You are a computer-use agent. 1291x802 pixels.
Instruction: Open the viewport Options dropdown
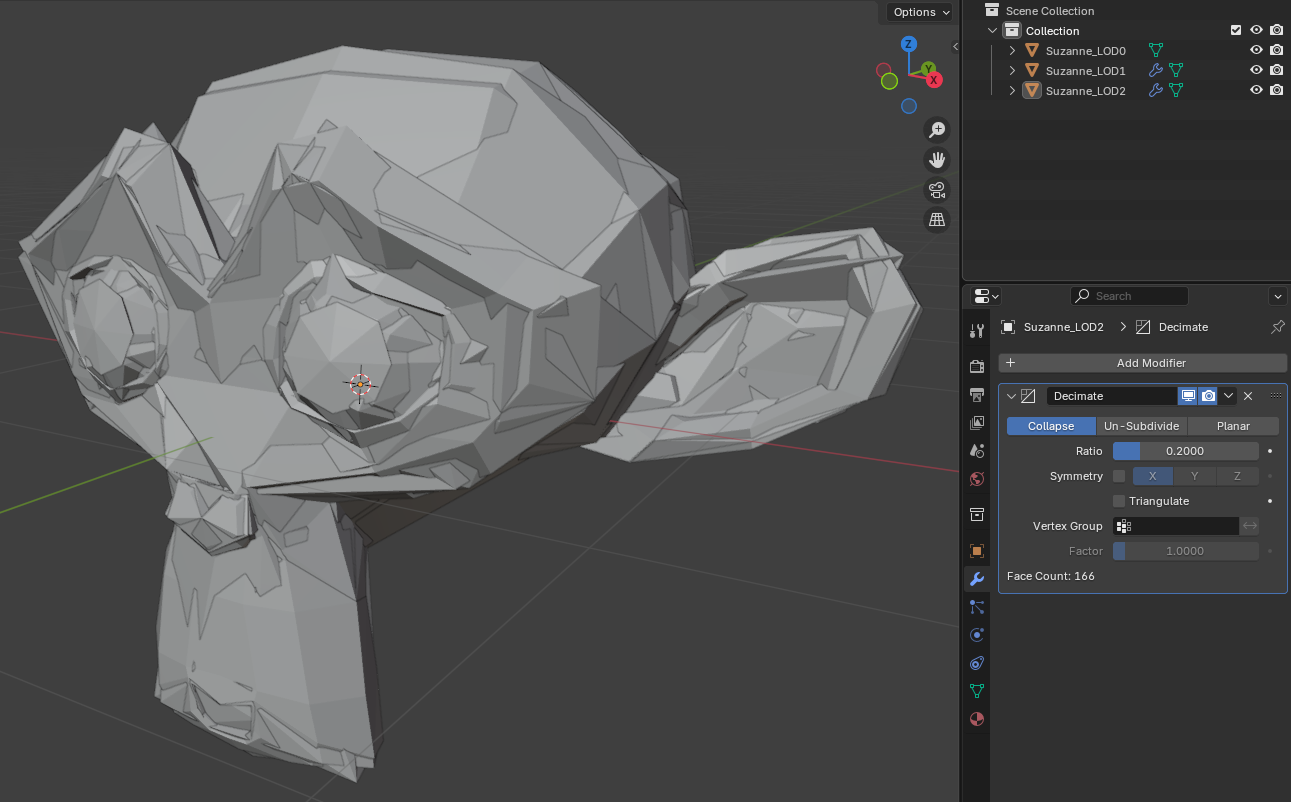(921, 12)
